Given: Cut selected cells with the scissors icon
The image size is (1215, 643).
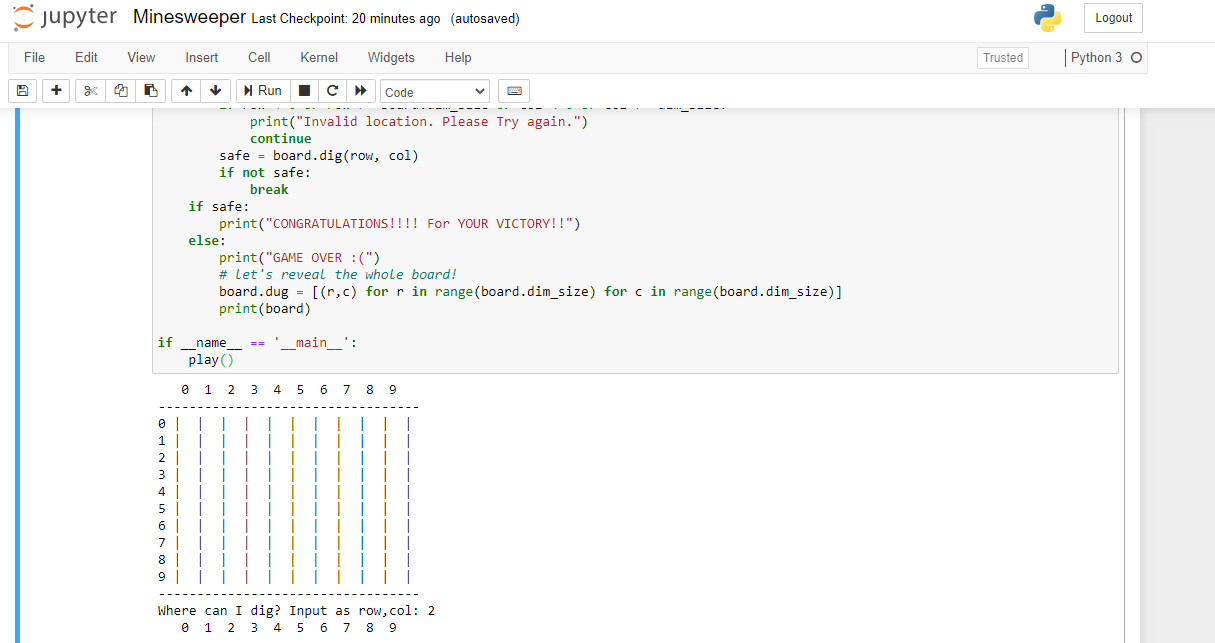Looking at the screenshot, I should tap(90, 90).
